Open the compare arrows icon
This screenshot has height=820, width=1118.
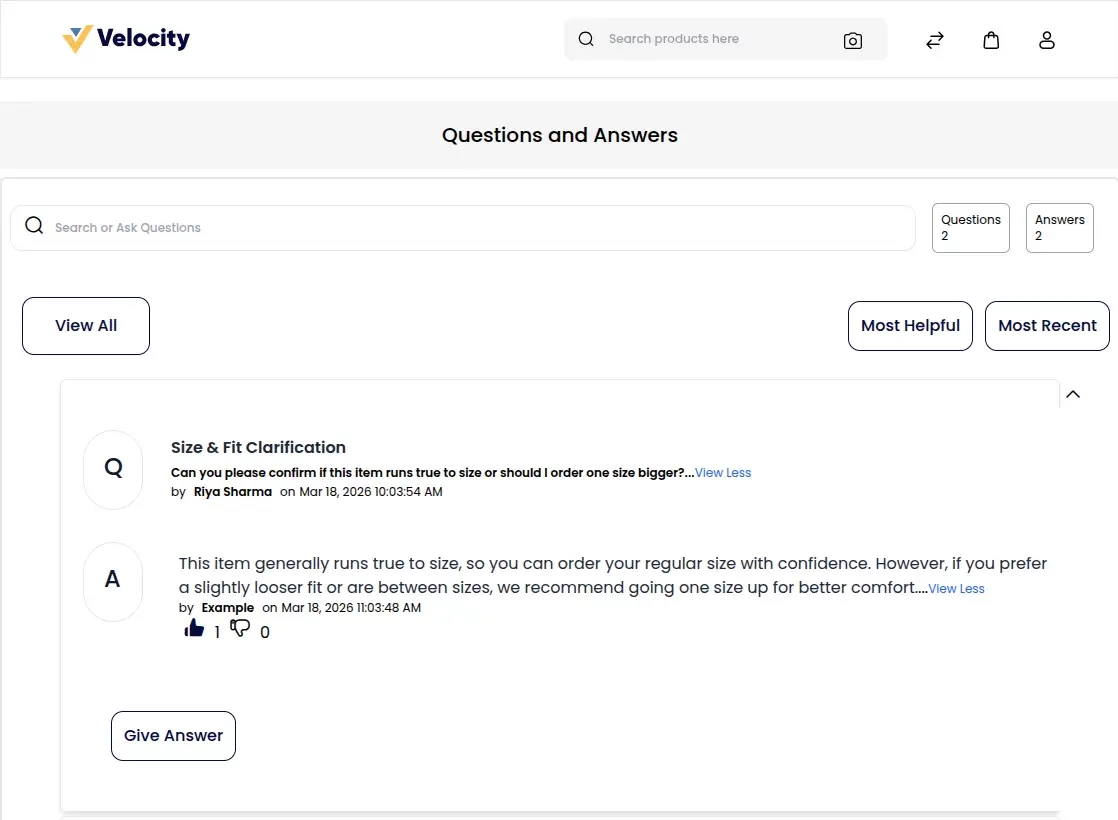pos(935,40)
